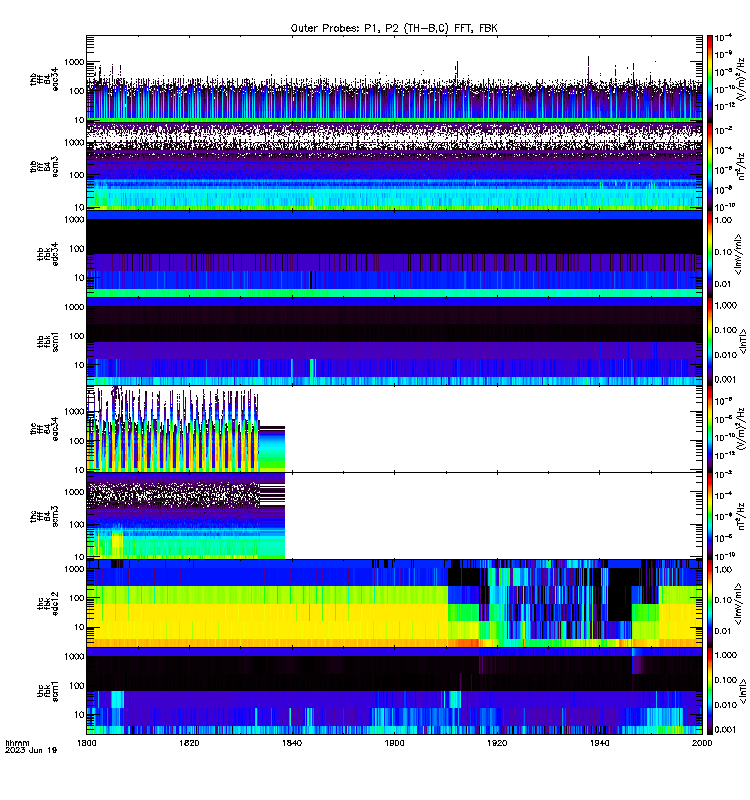This screenshot has height=800, width=750.
Task: Click the '1.00' value on thb edc34 colorbar
Action: pos(723,220)
